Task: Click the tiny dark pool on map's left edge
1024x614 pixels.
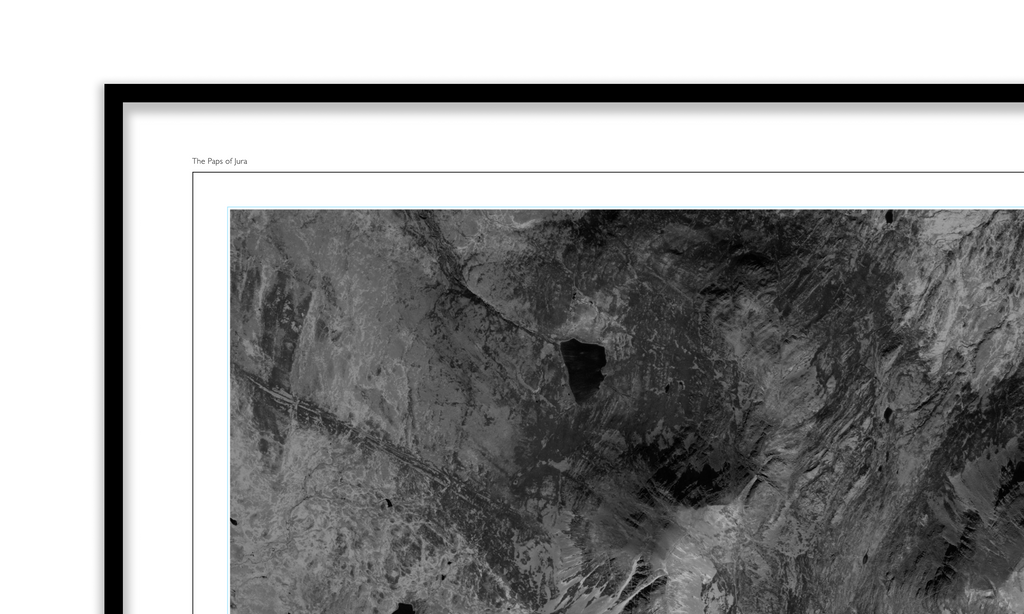Action: 234,521
